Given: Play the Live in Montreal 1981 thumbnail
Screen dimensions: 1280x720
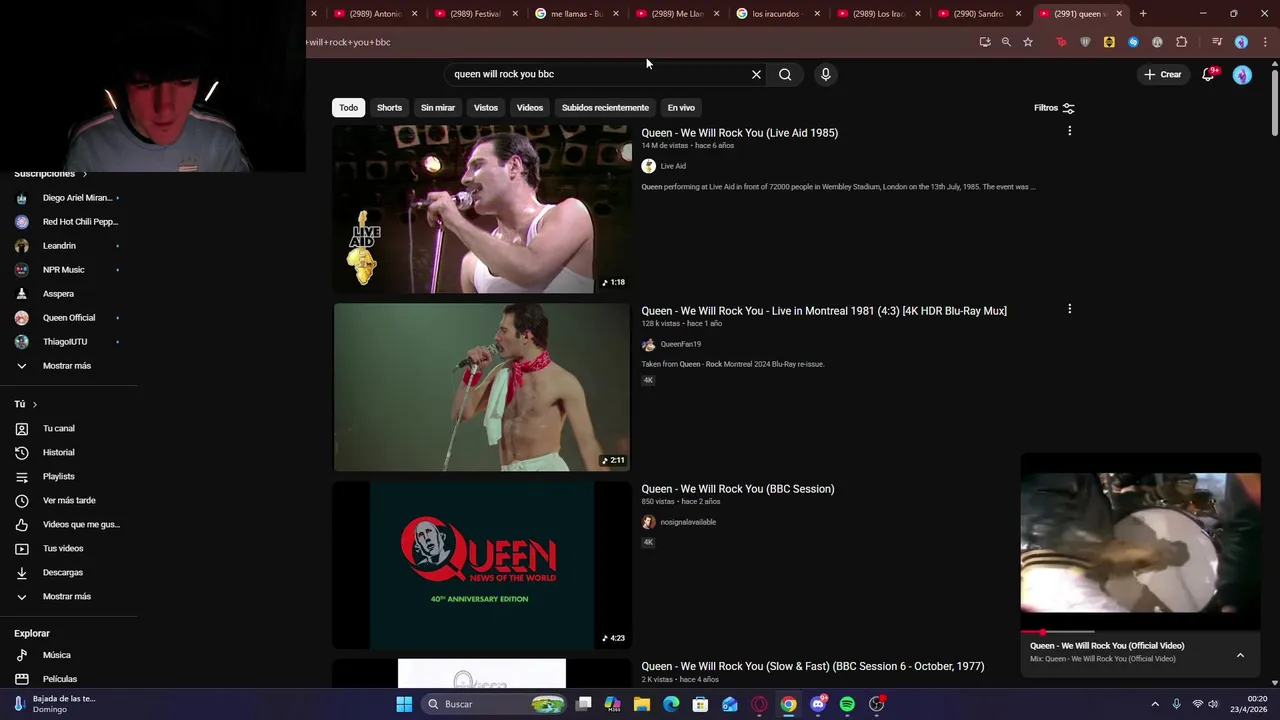Looking at the screenshot, I should [x=482, y=387].
